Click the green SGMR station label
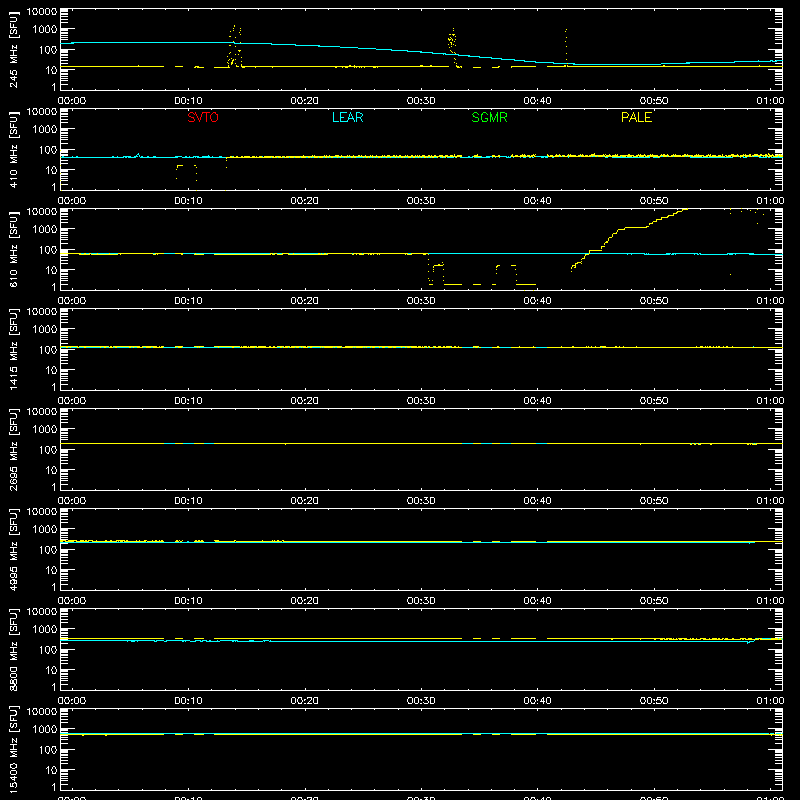This screenshot has width=800, height=800. (489, 117)
